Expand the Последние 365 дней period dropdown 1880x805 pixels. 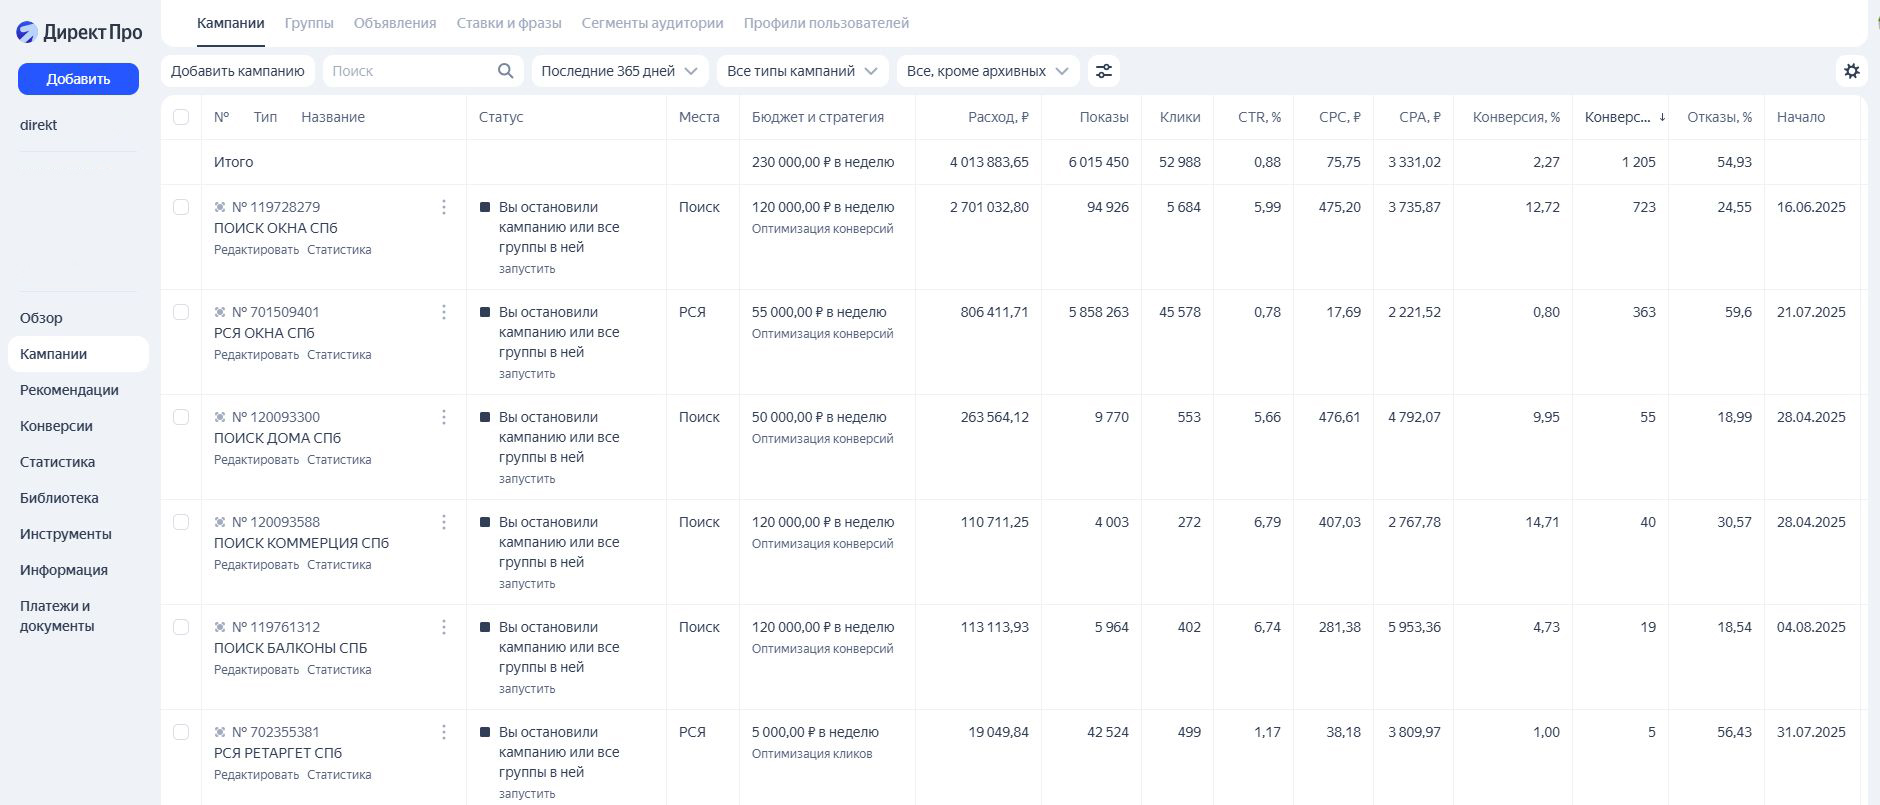pyautogui.click(x=619, y=71)
